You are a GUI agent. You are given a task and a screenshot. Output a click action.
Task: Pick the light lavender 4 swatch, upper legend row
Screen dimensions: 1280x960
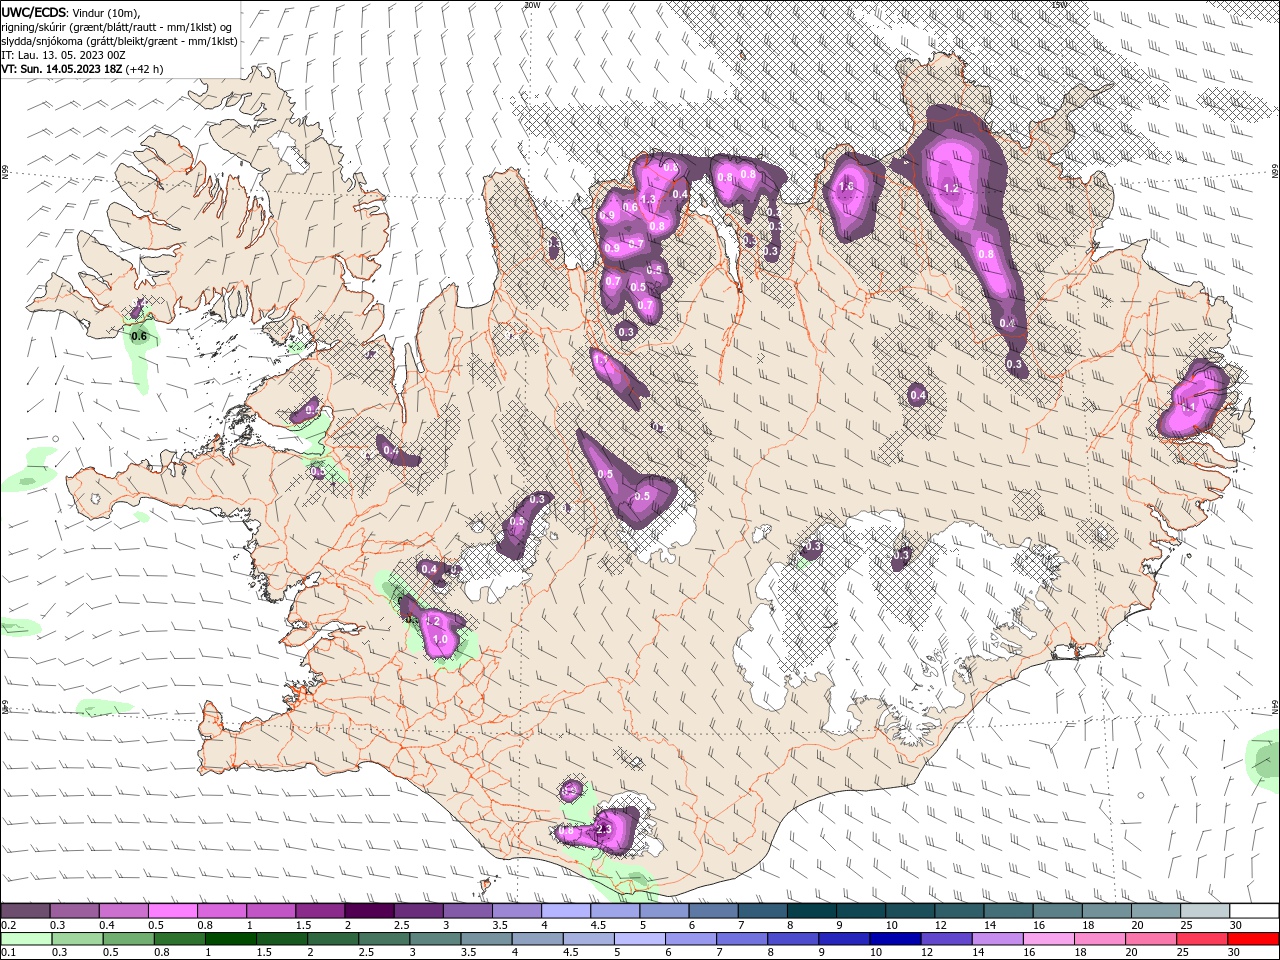(564, 911)
